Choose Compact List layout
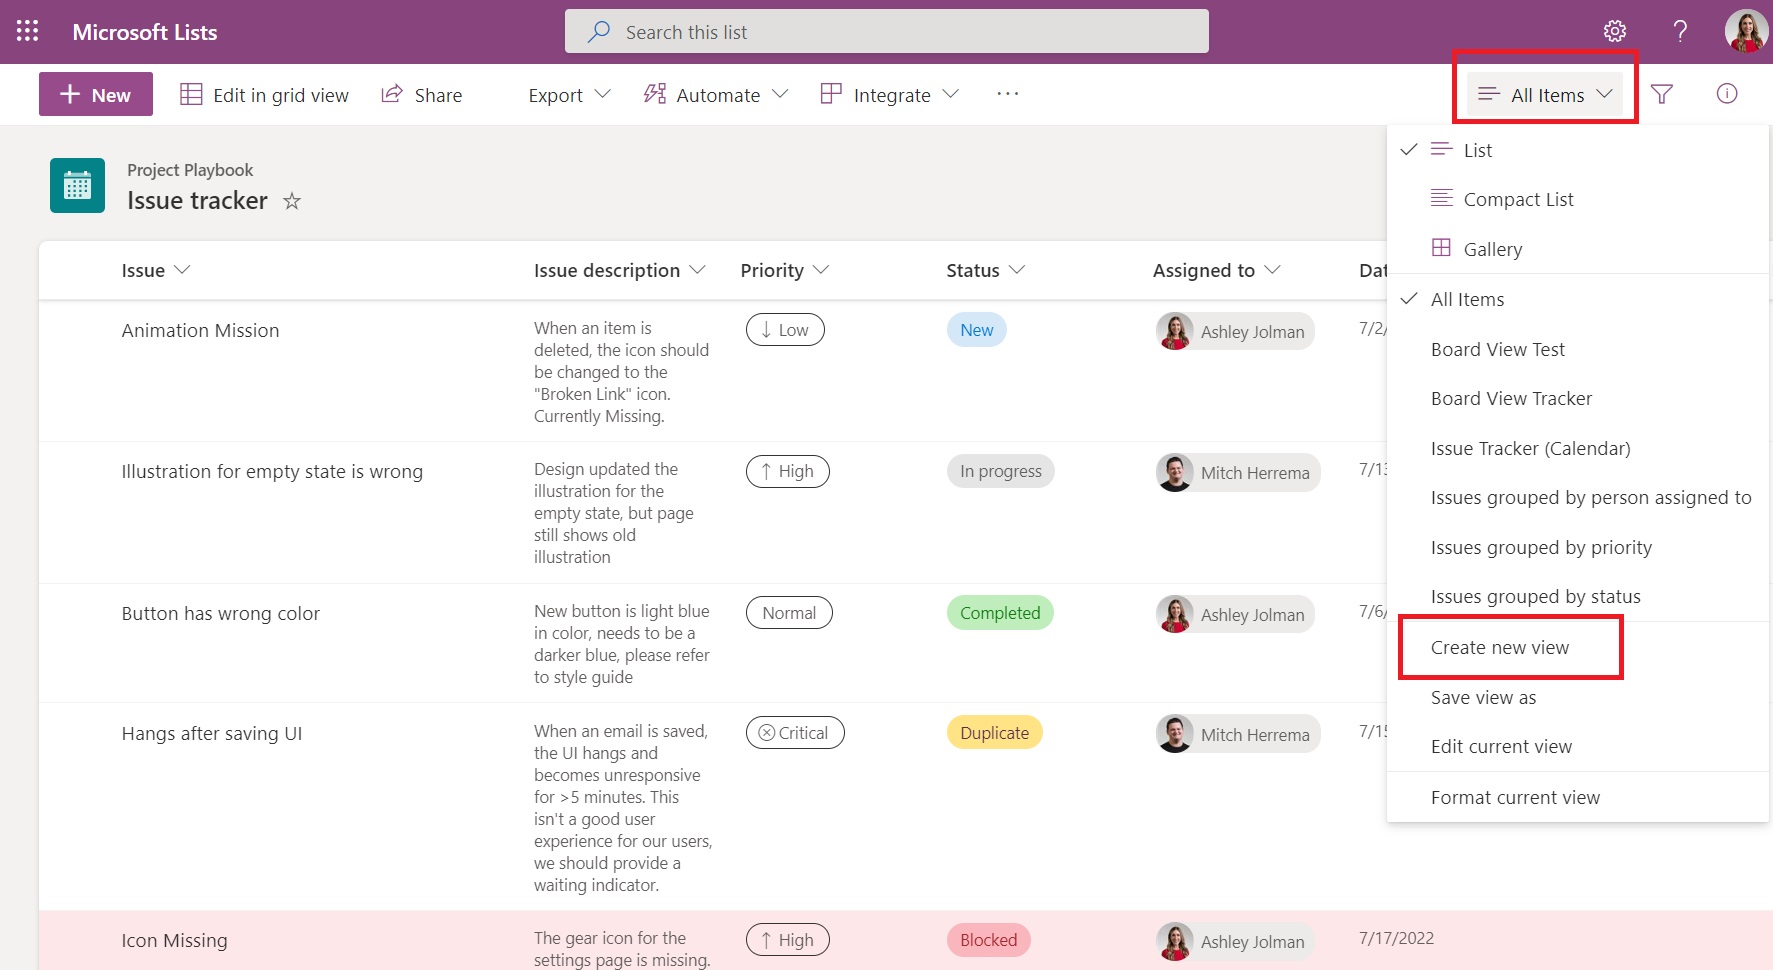This screenshot has height=970, width=1773. tap(1578, 199)
